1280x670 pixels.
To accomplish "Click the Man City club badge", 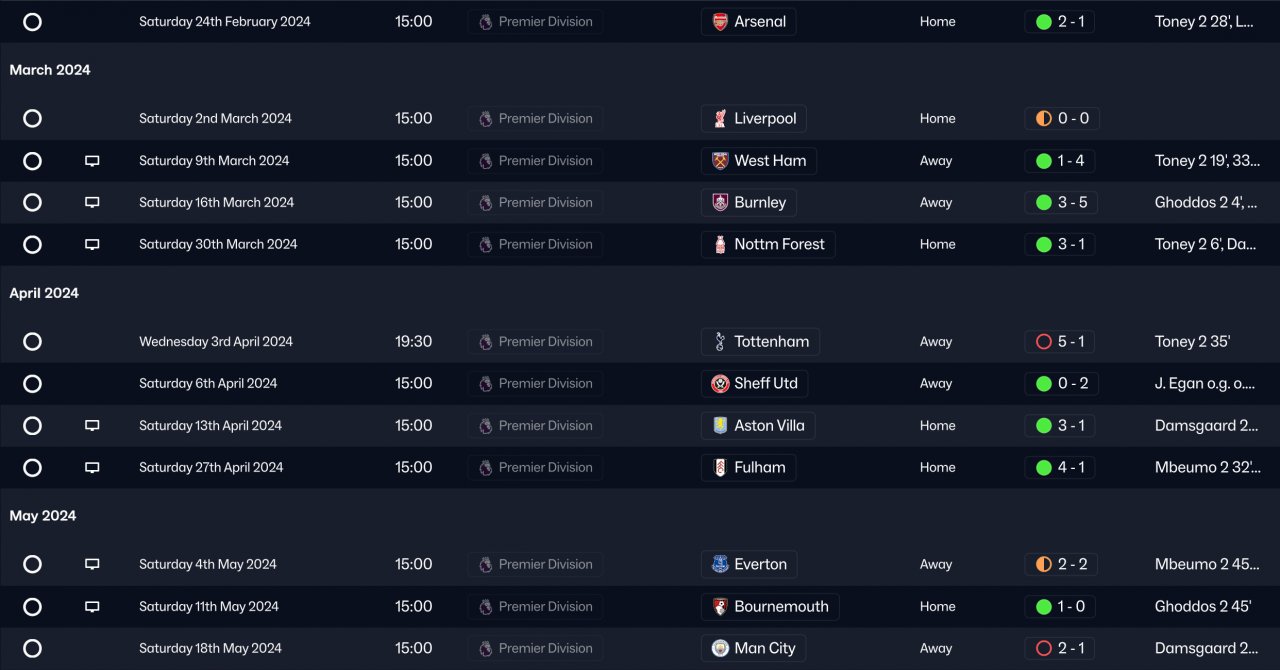I will pyautogui.click(x=720, y=648).
